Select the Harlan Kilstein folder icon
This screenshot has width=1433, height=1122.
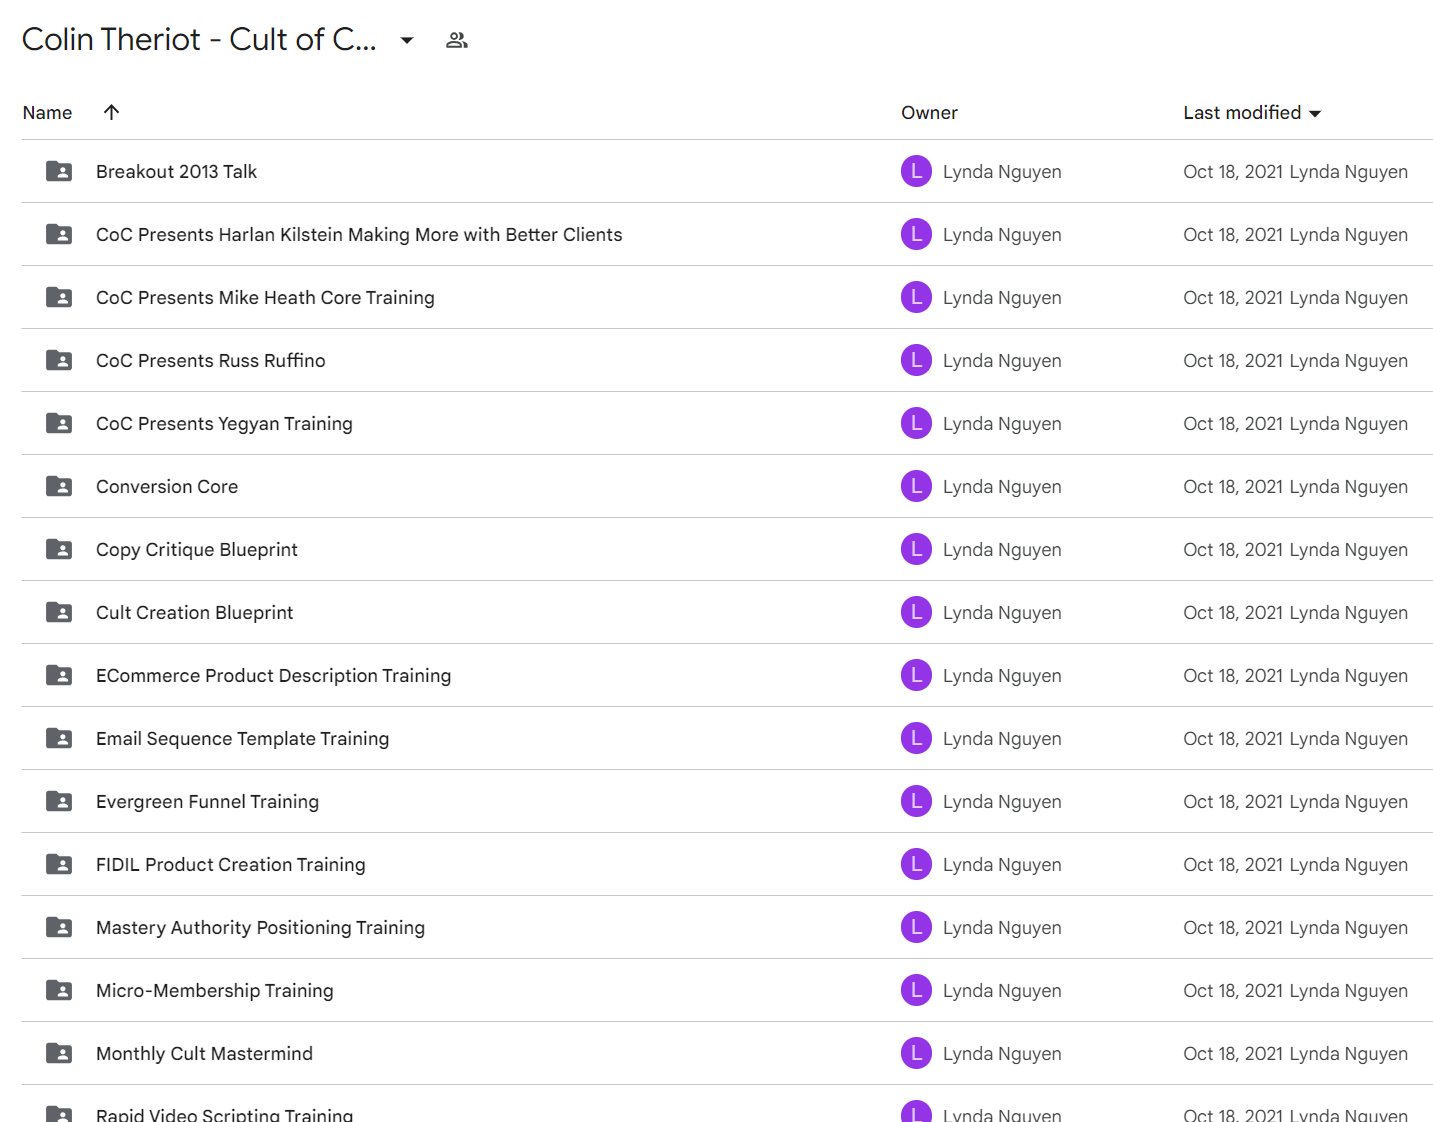(x=59, y=234)
